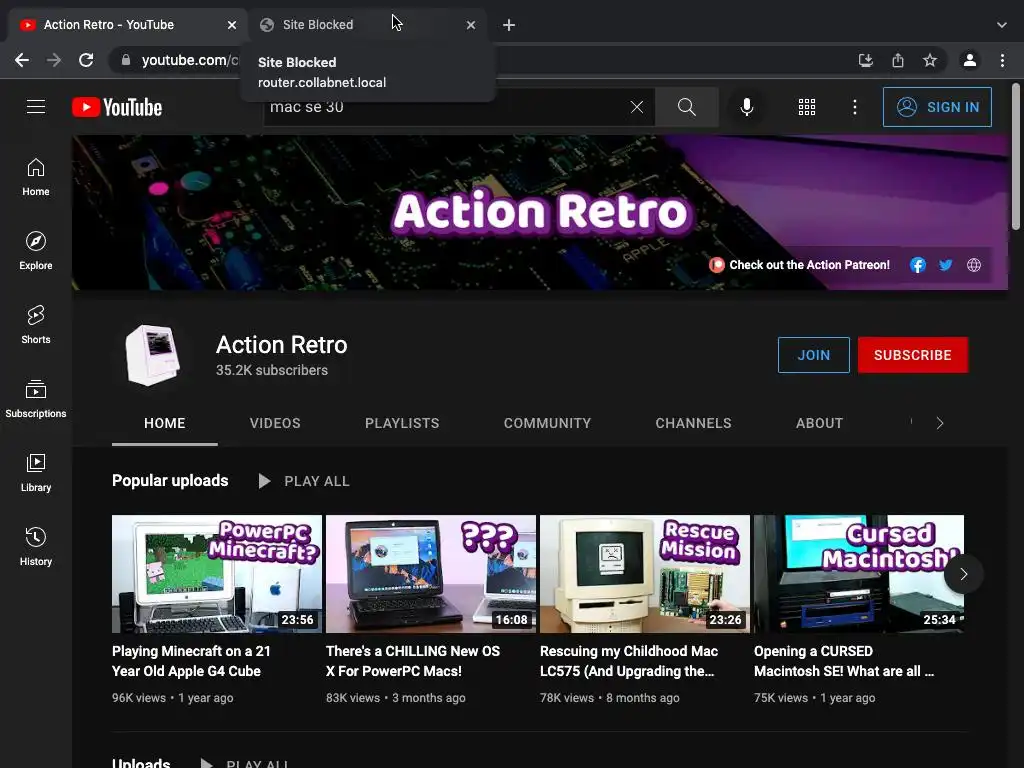Open a new browser tab
Image resolution: width=1024 pixels, height=768 pixels.
pyautogui.click(x=509, y=25)
